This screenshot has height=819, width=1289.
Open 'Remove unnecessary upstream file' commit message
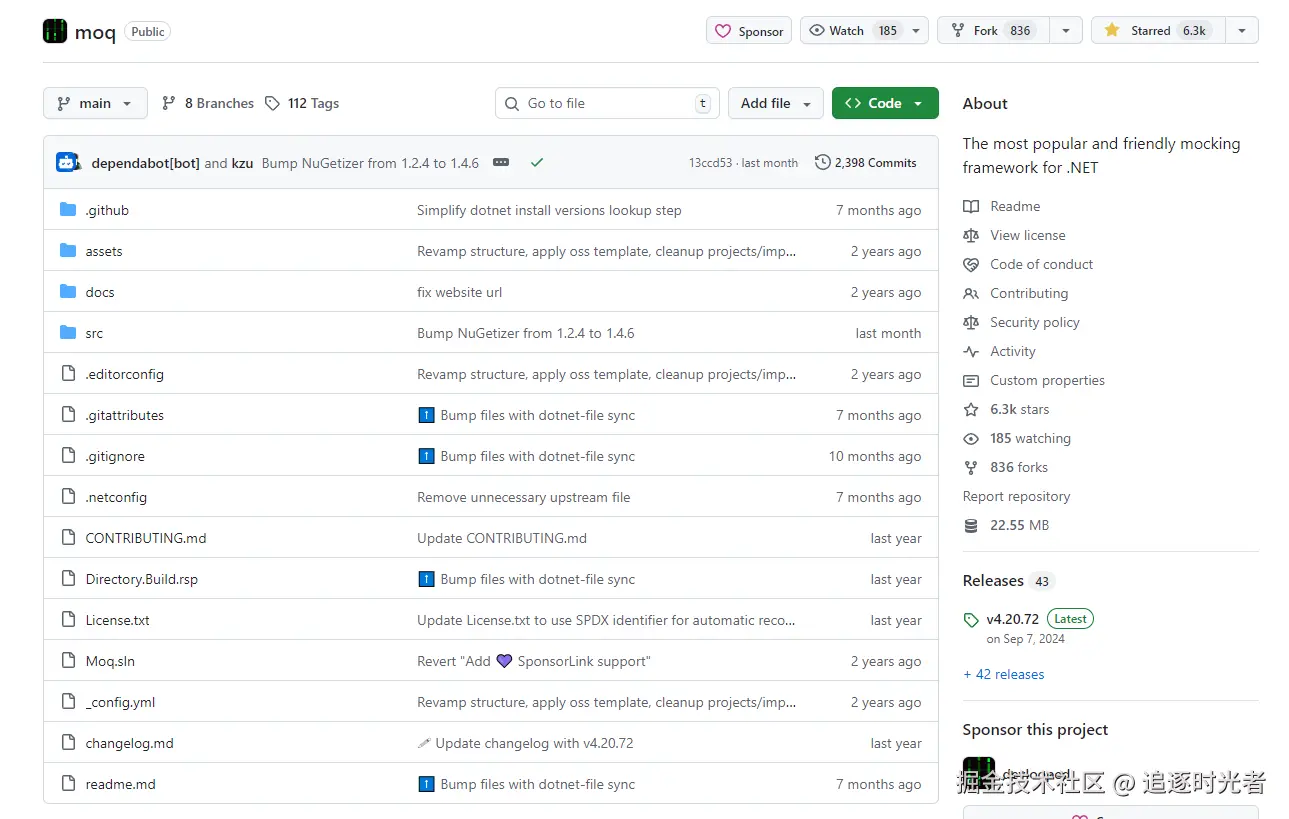tap(524, 497)
